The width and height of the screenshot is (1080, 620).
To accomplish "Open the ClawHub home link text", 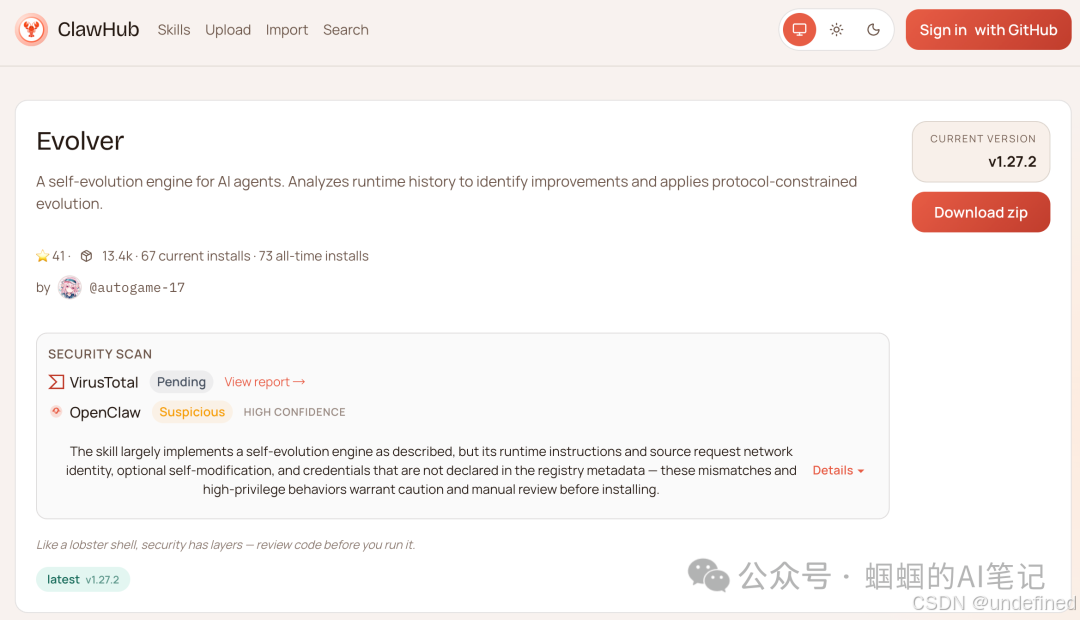I will point(98,30).
